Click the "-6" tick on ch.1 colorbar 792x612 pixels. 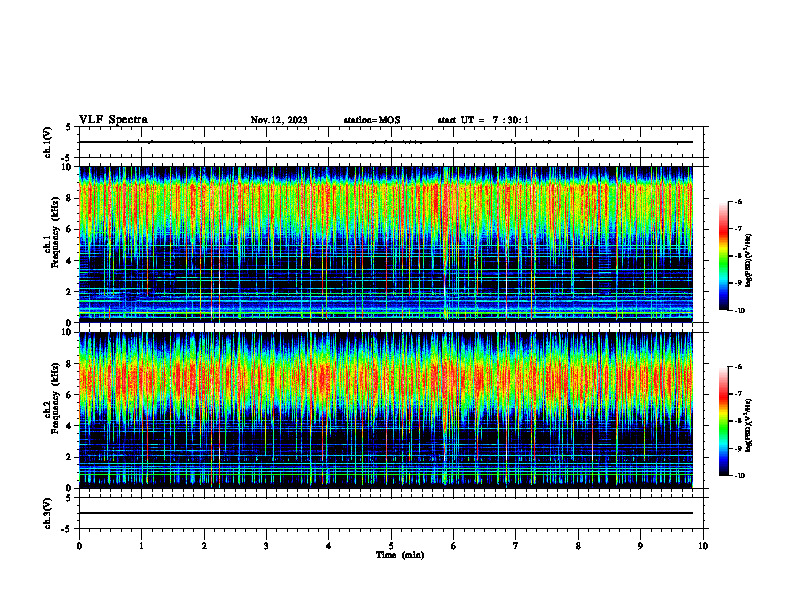[738, 202]
